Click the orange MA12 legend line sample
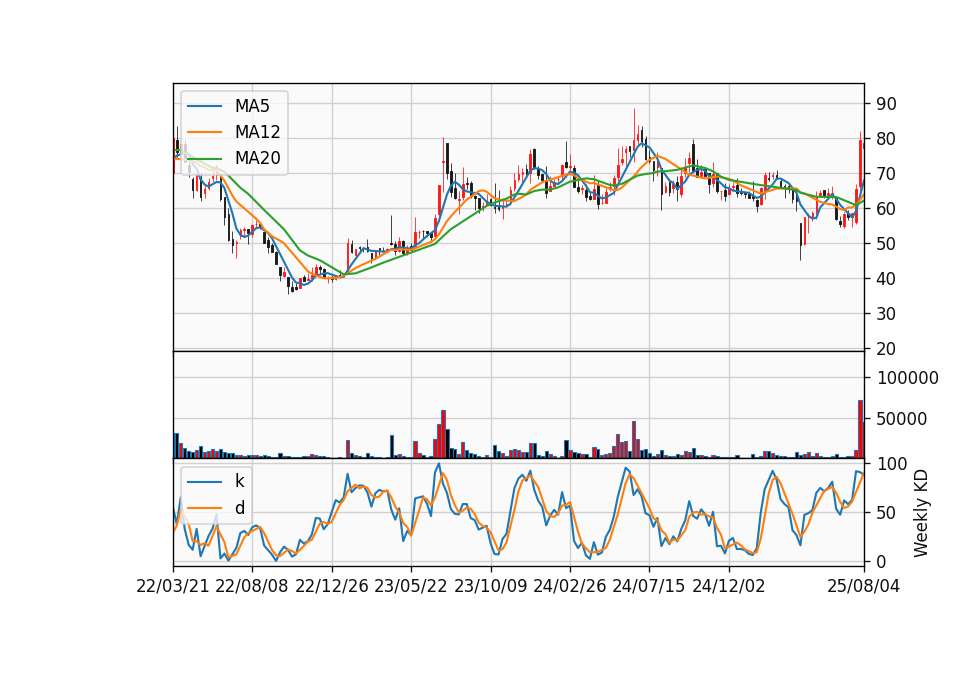The image size is (960, 690). click(x=204, y=132)
